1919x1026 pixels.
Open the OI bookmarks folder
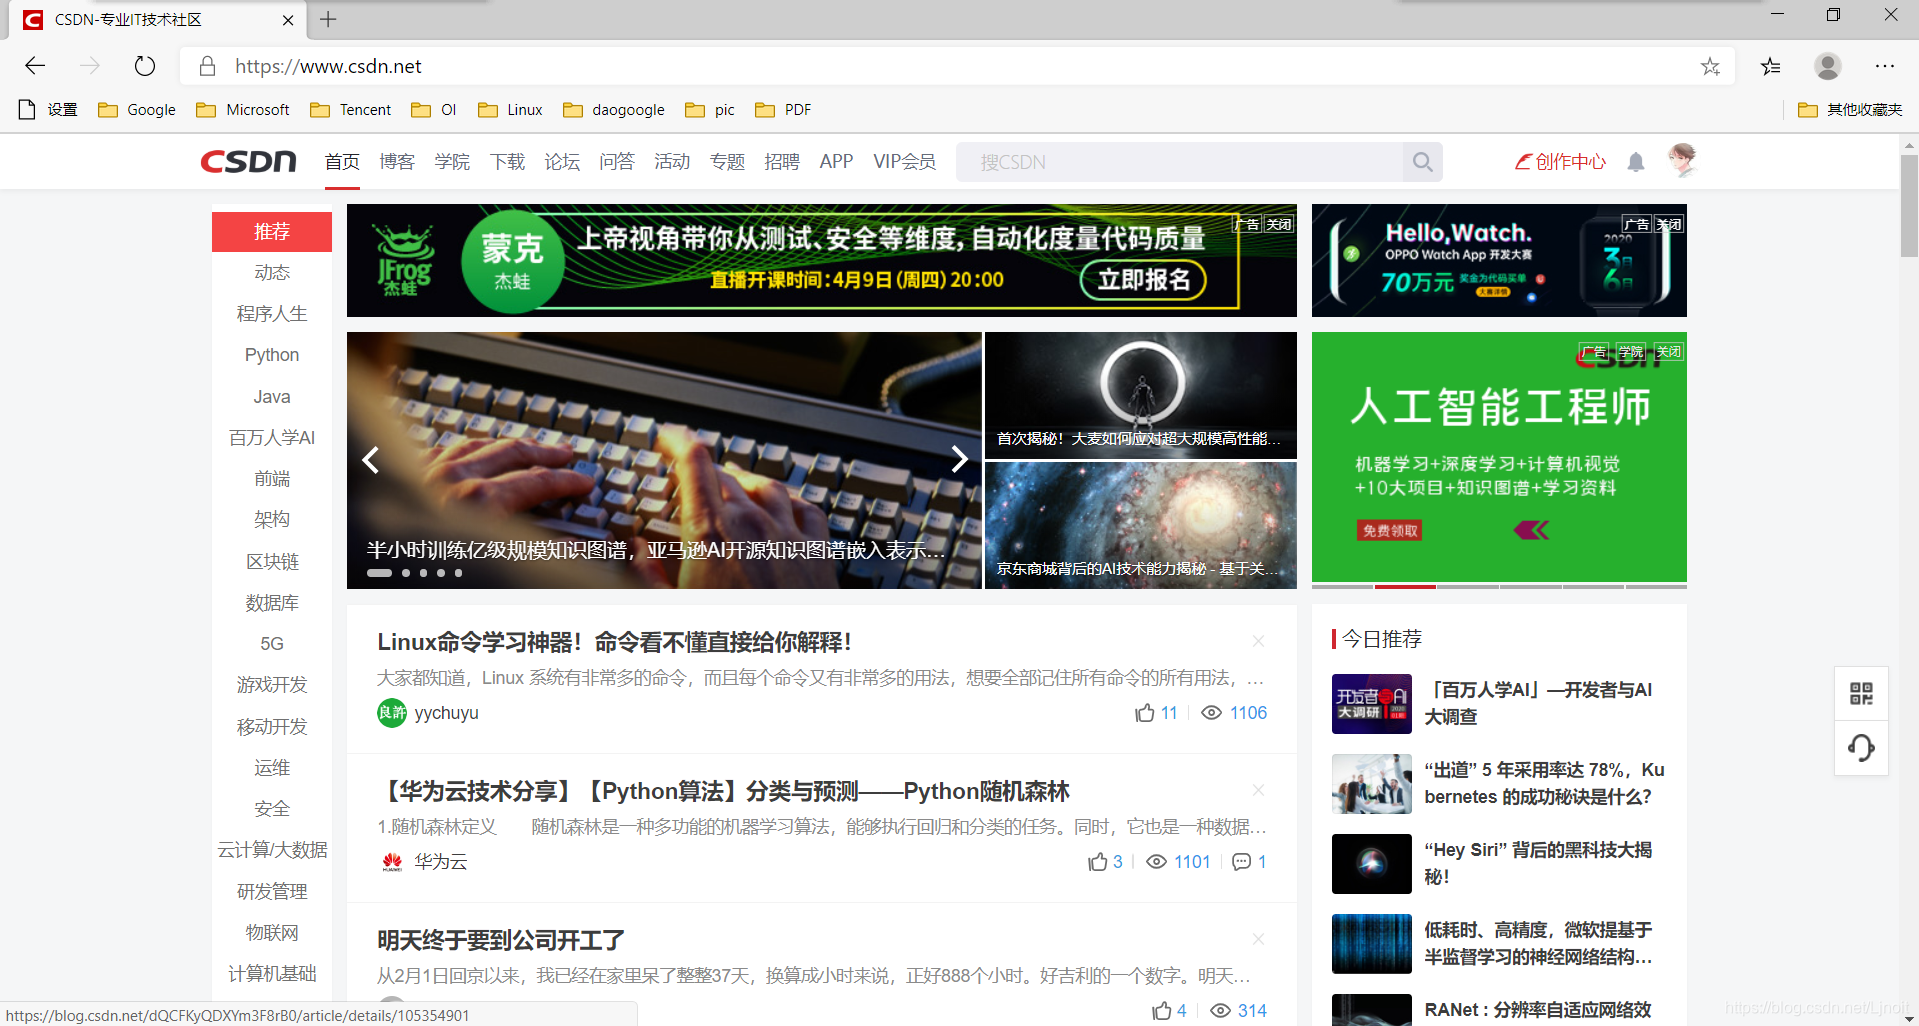pyautogui.click(x=434, y=110)
